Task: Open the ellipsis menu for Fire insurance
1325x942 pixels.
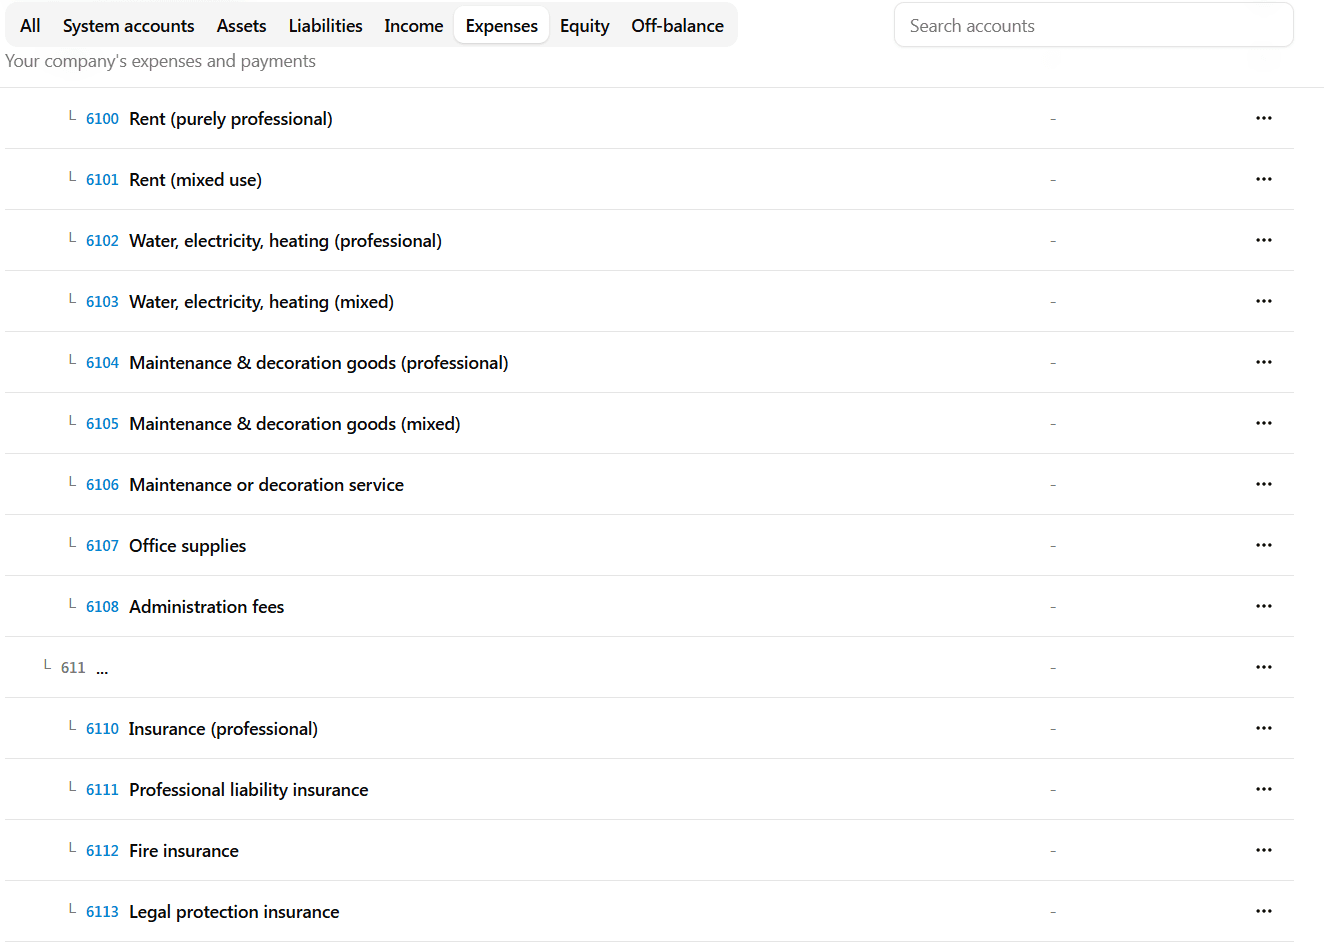Action: click(x=1263, y=850)
